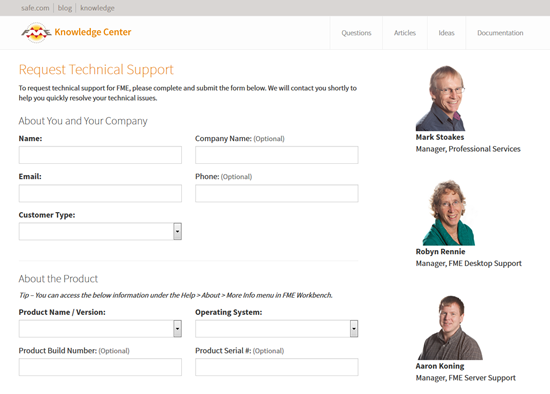Click Robyn Rennie's photo
550x394 pixels.
tap(449, 213)
